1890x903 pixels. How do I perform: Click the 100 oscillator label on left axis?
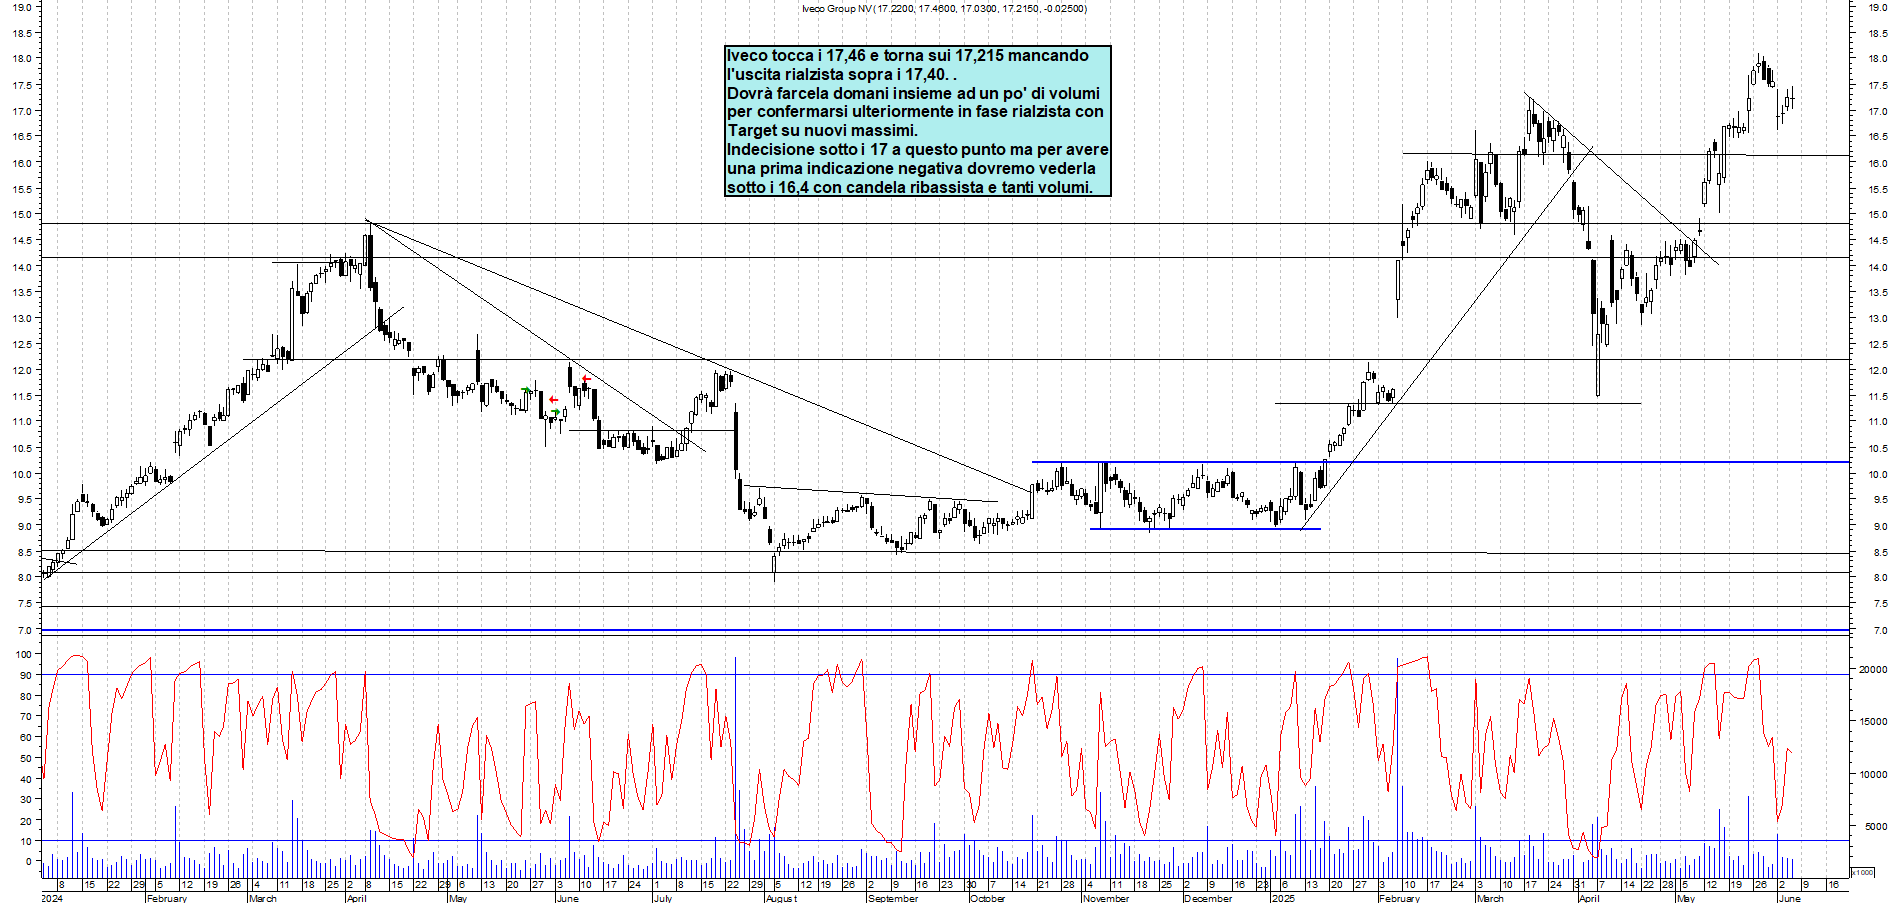pos(22,654)
